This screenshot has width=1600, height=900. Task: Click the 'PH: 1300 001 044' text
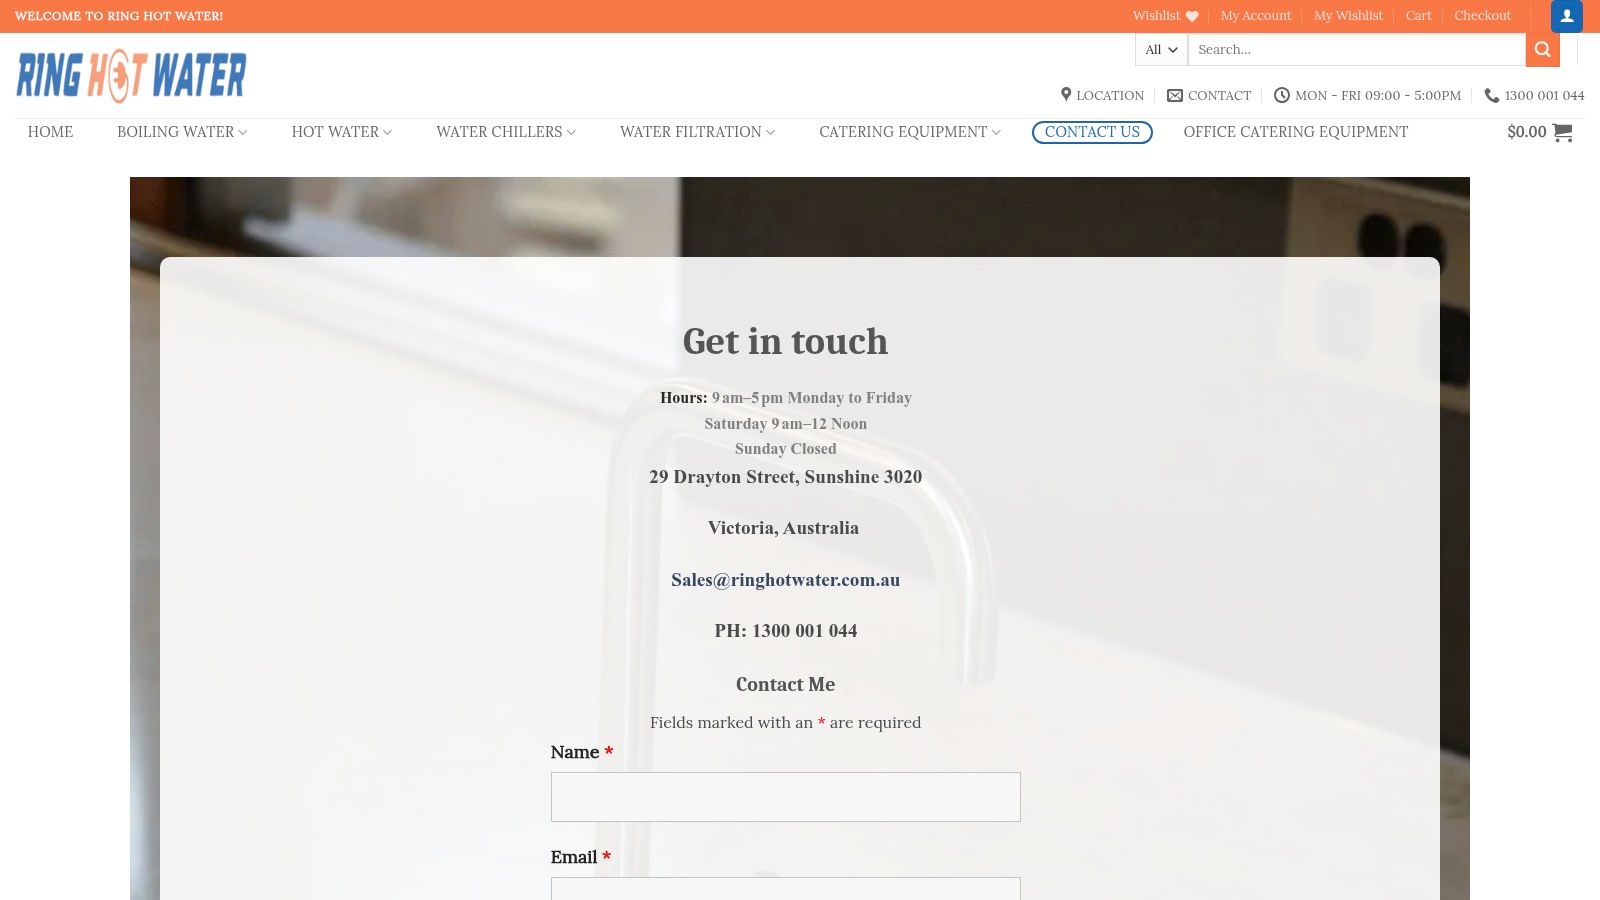pos(785,631)
